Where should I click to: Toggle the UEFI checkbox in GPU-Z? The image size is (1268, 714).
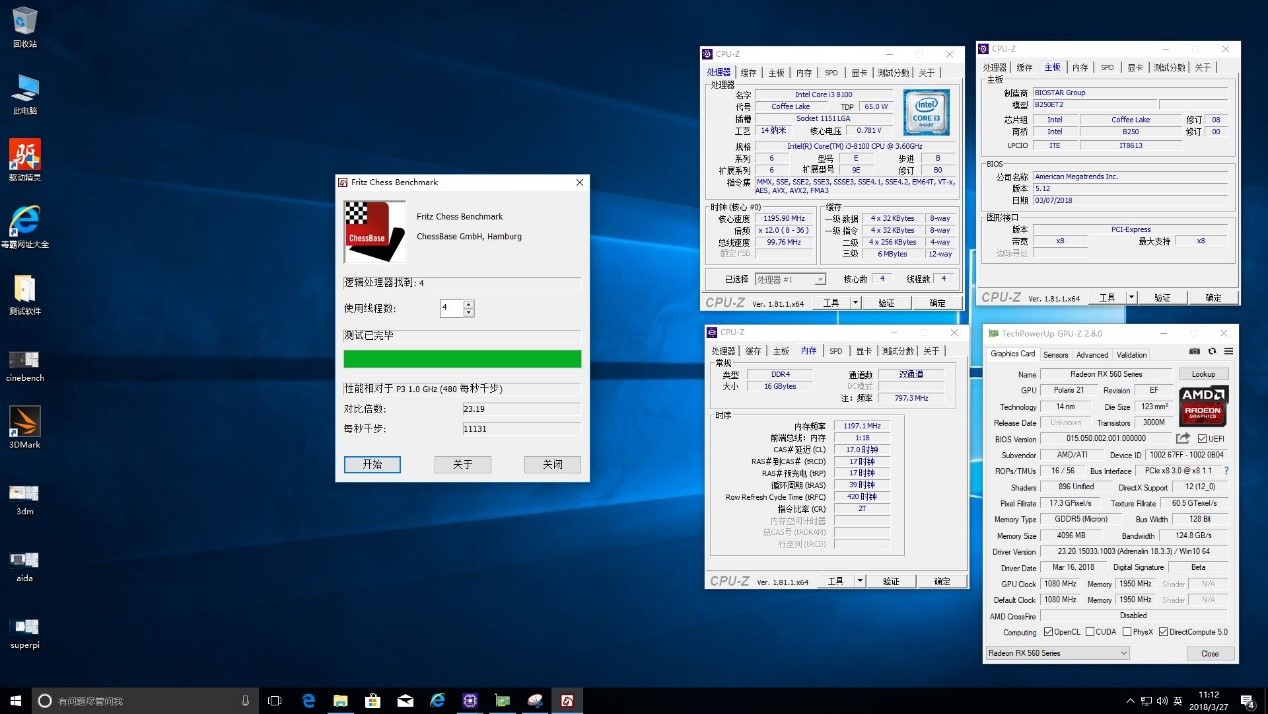[x=1201, y=438]
